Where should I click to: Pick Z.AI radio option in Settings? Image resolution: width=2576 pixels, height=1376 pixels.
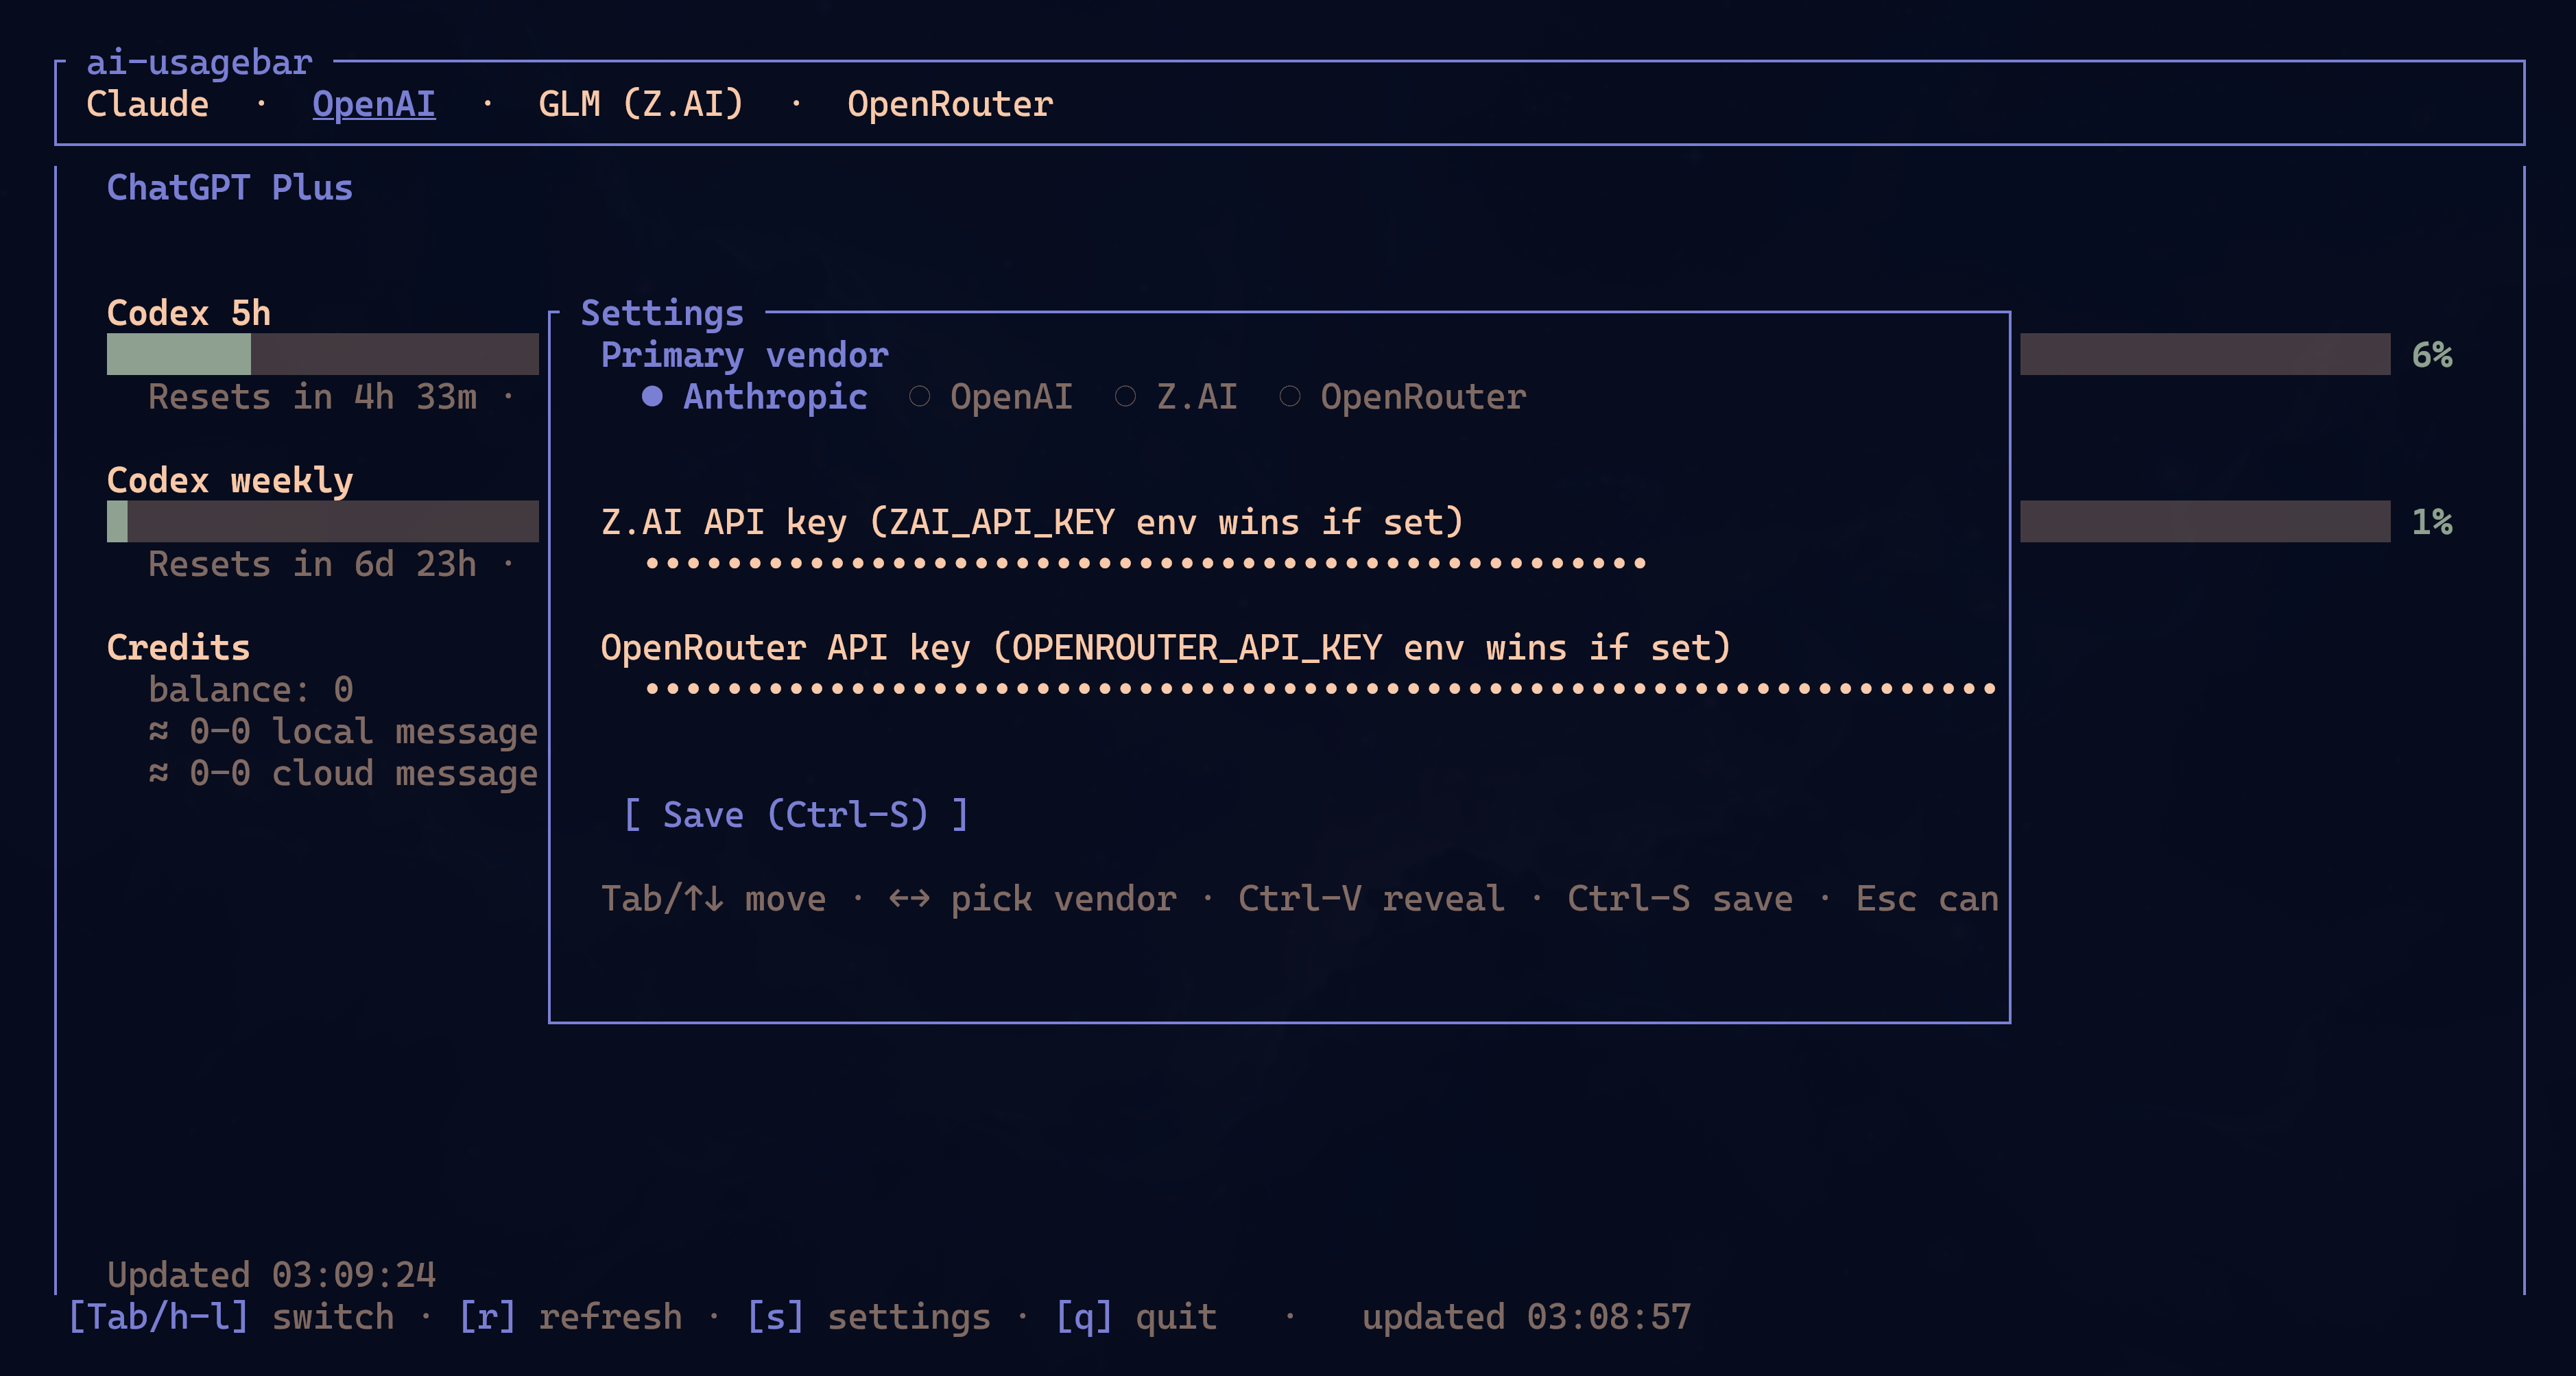click(1176, 397)
